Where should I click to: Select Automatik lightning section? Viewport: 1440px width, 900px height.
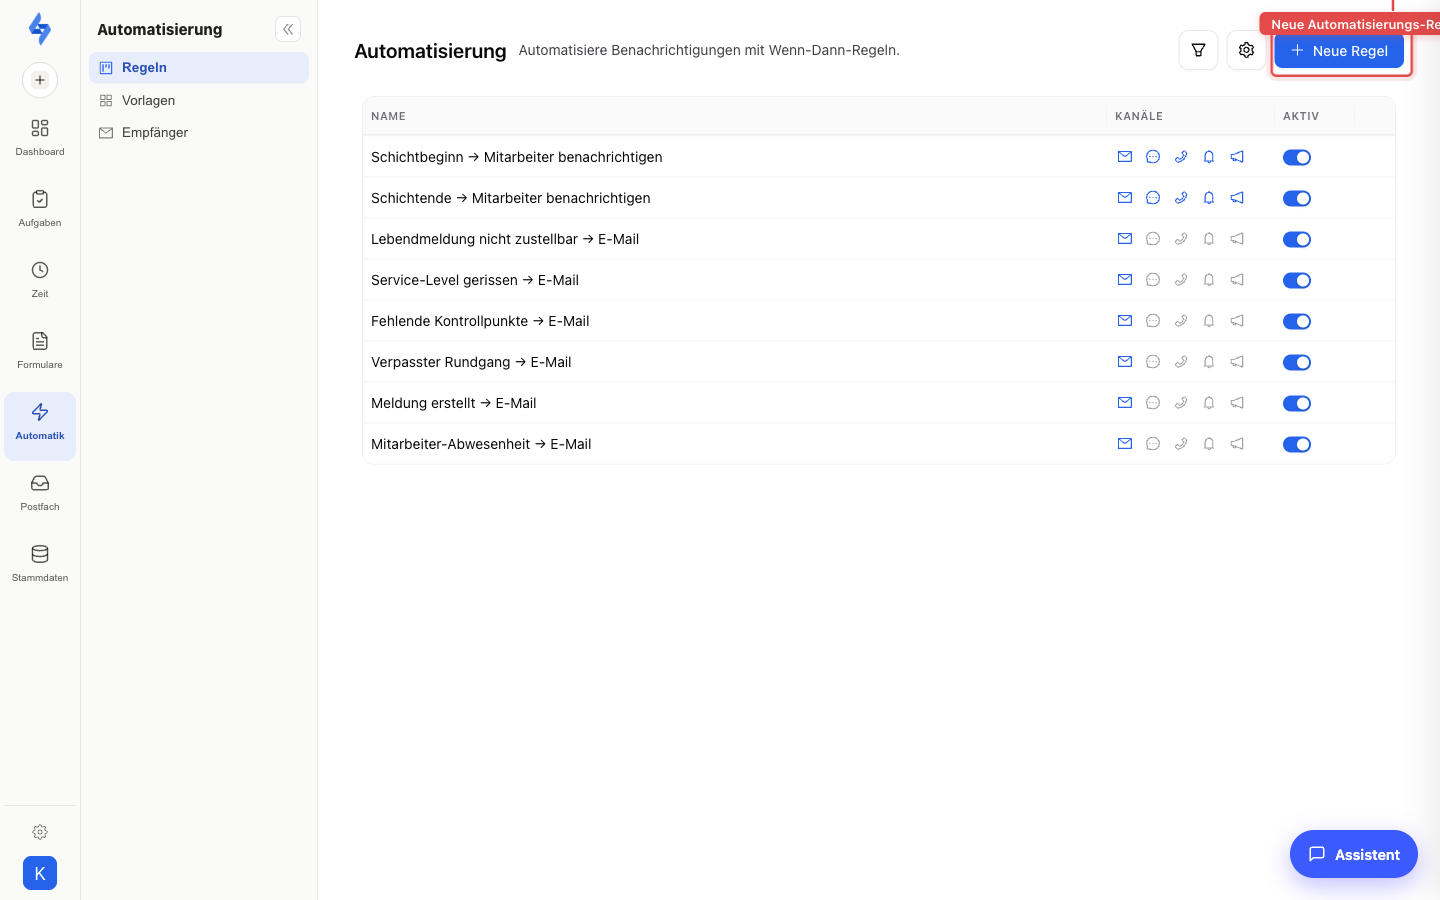[40, 426]
